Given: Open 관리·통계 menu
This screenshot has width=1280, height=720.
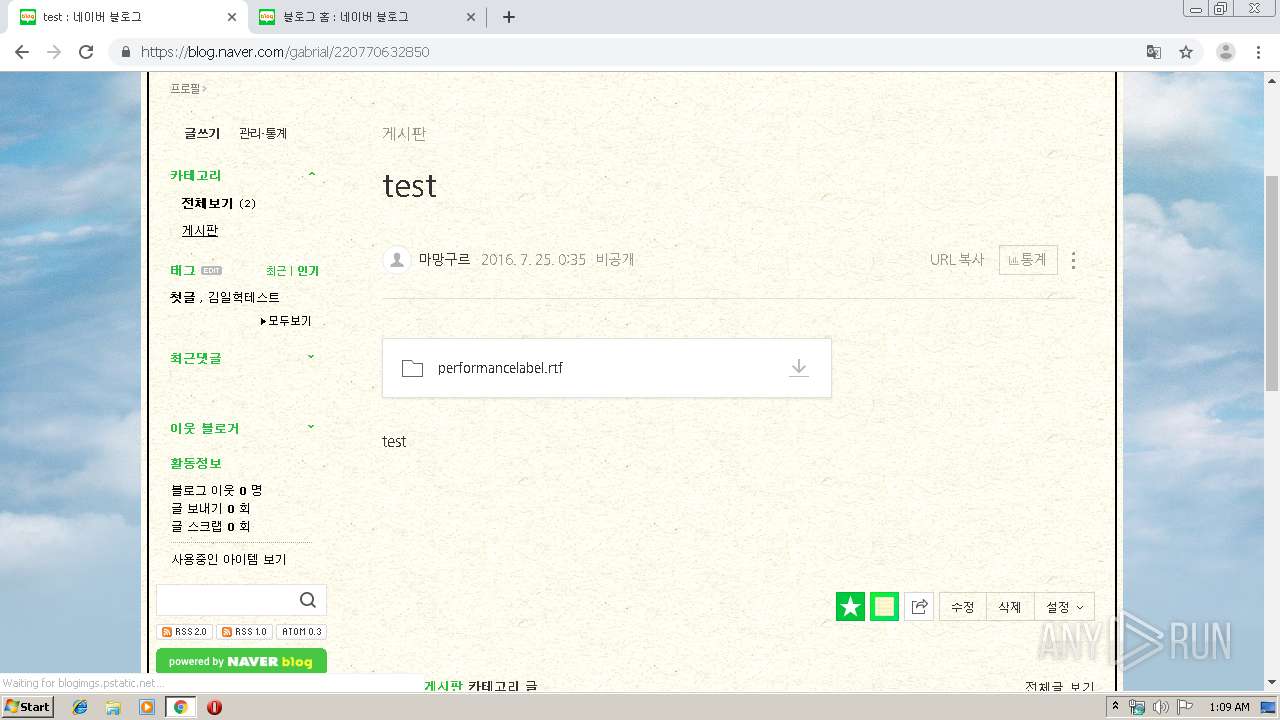Looking at the screenshot, I should point(263,133).
